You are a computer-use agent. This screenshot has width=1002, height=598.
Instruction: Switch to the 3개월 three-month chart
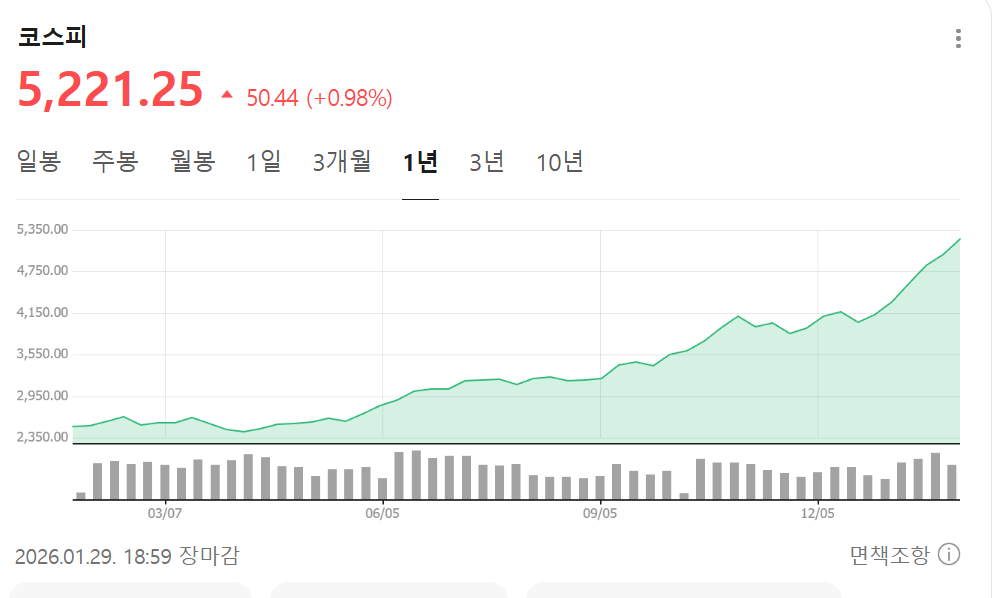pos(342,161)
